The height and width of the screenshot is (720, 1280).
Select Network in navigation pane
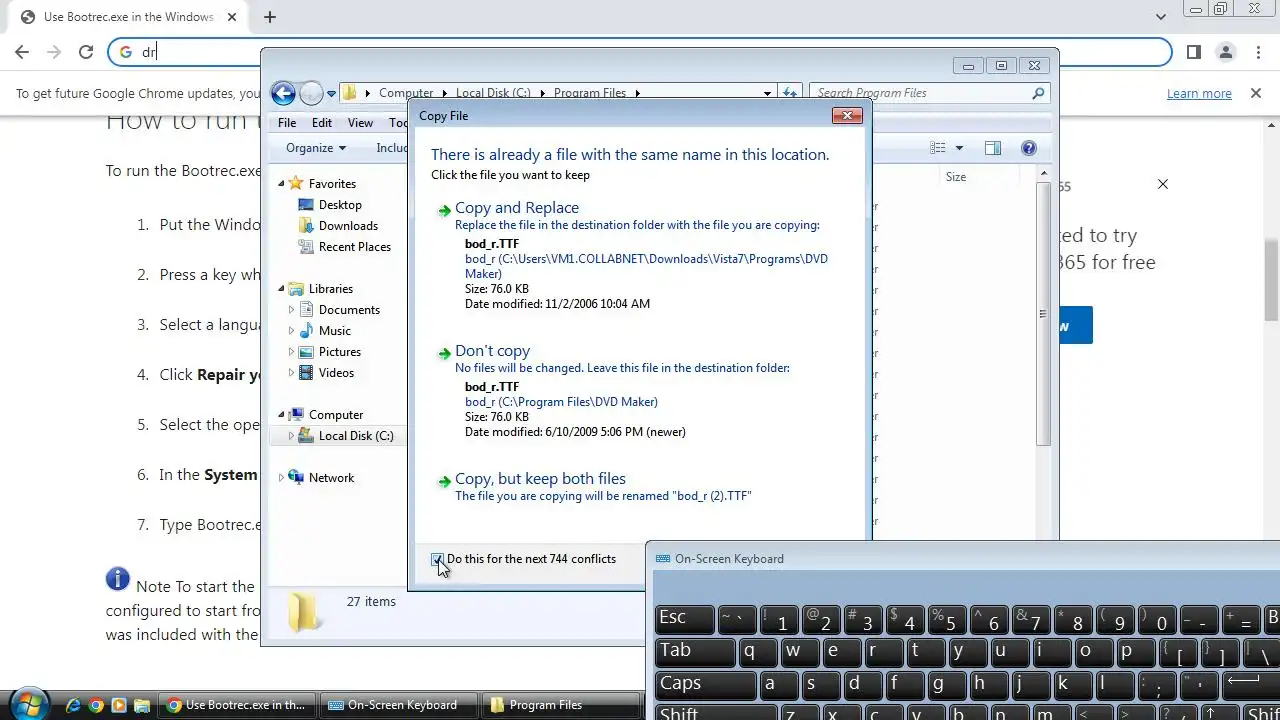[331, 478]
